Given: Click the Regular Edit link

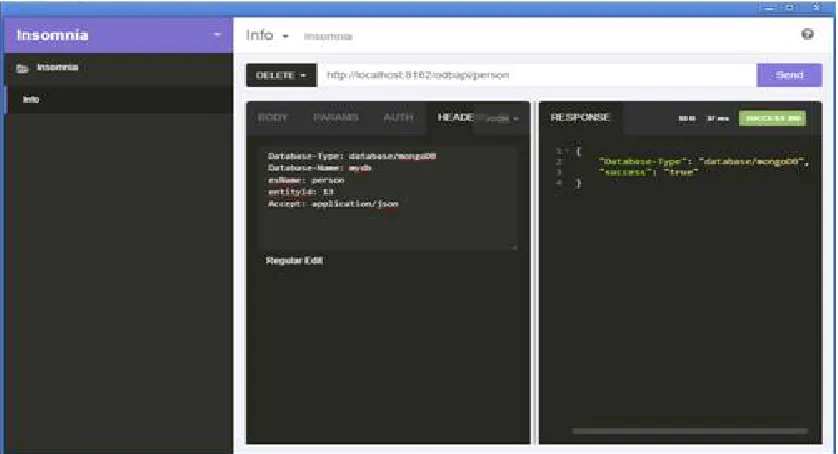Looking at the screenshot, I should click(x=294, y=260).
